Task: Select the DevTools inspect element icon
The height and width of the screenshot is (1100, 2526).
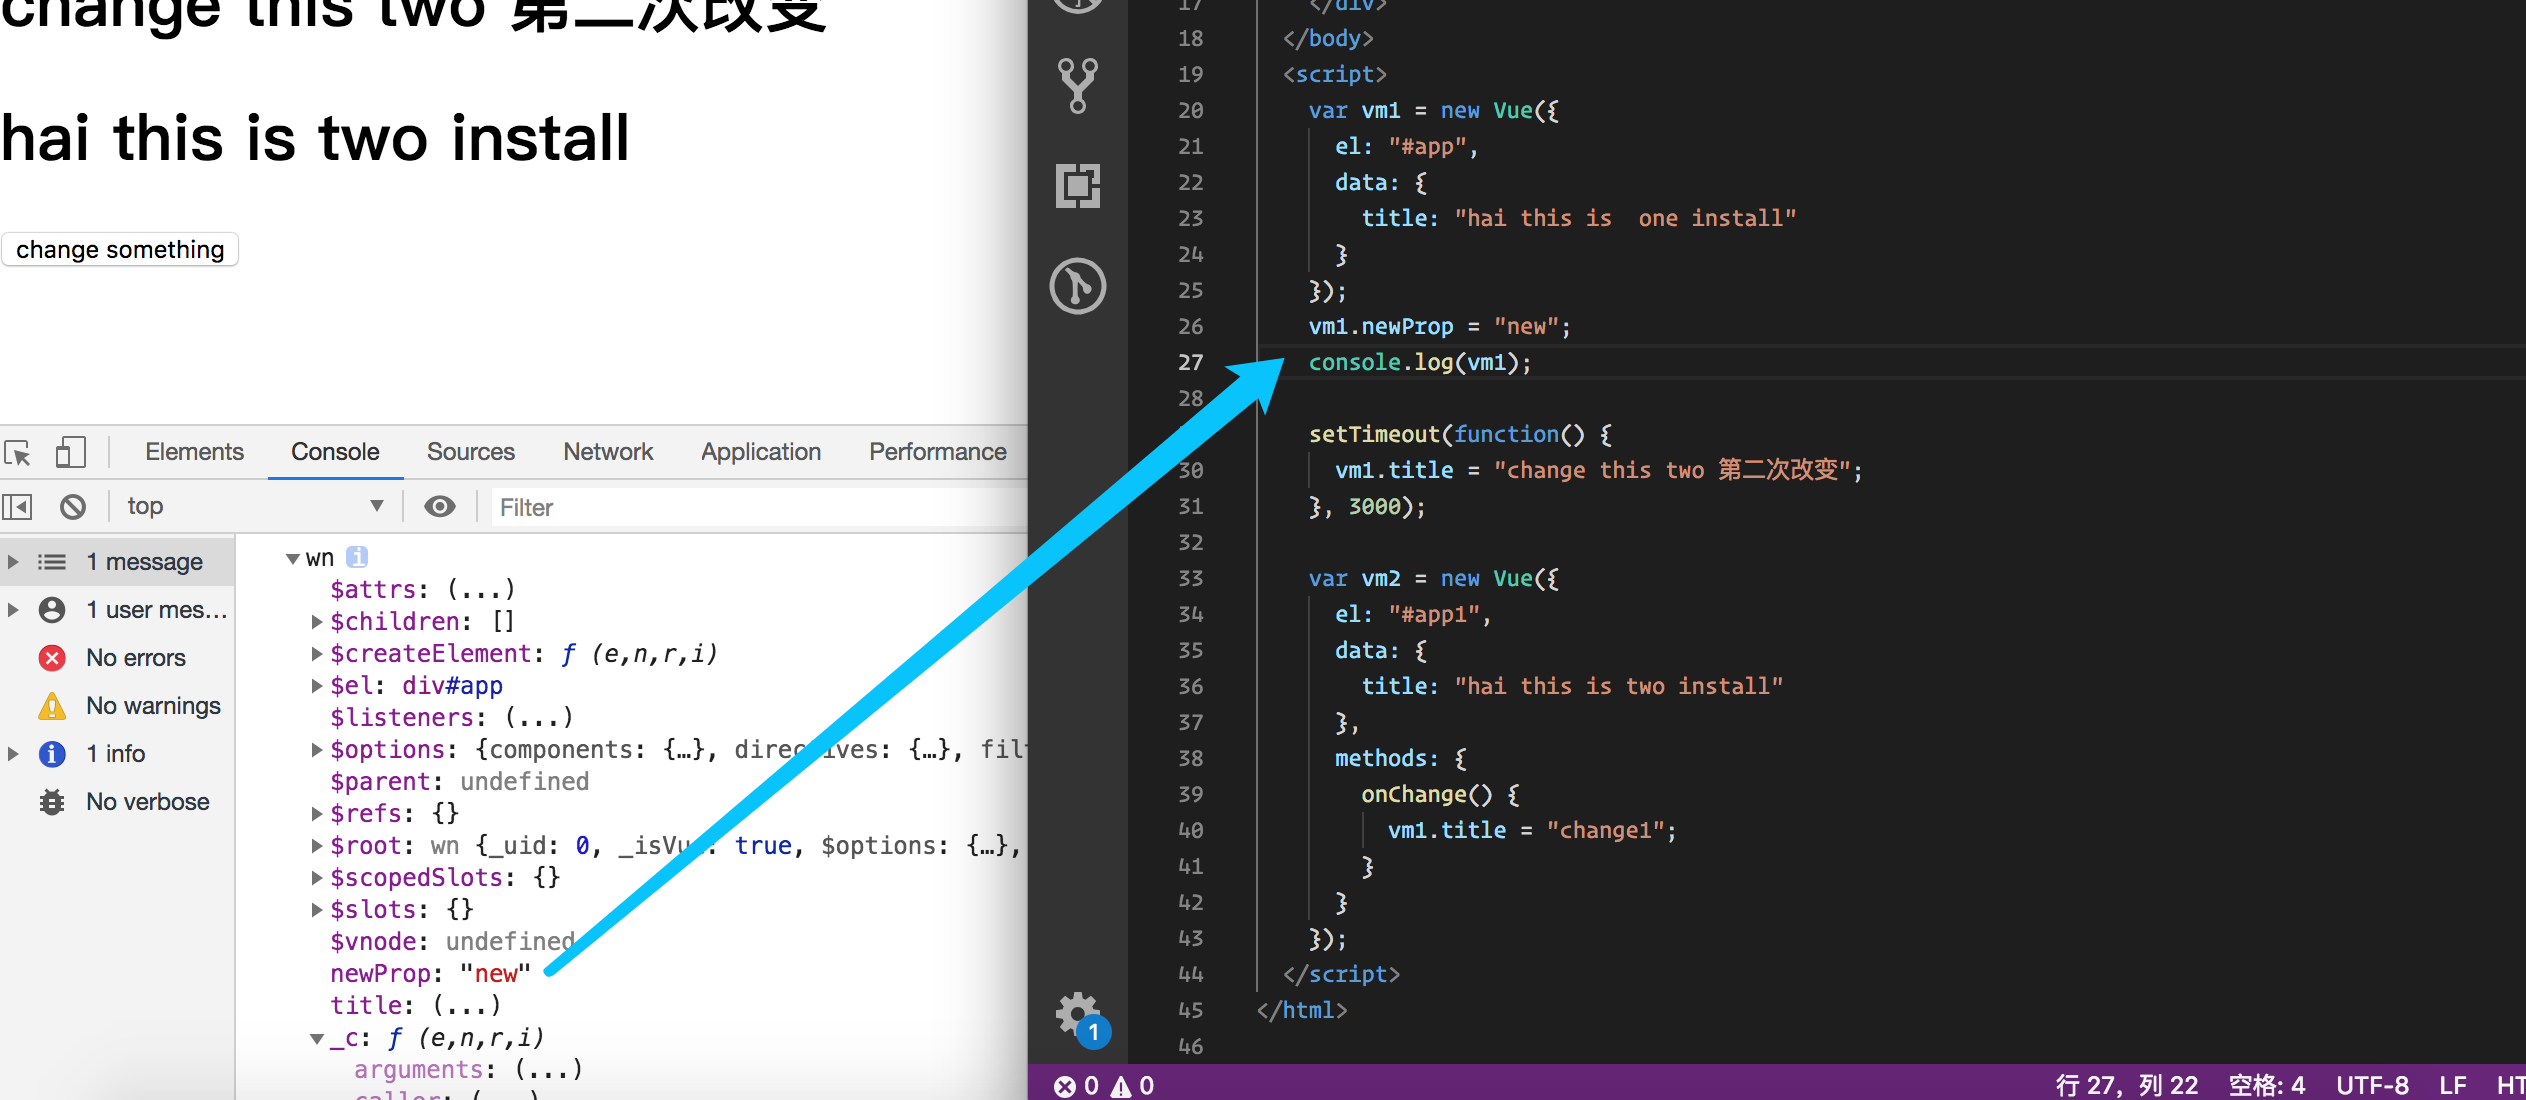Action: coord(18,453)
